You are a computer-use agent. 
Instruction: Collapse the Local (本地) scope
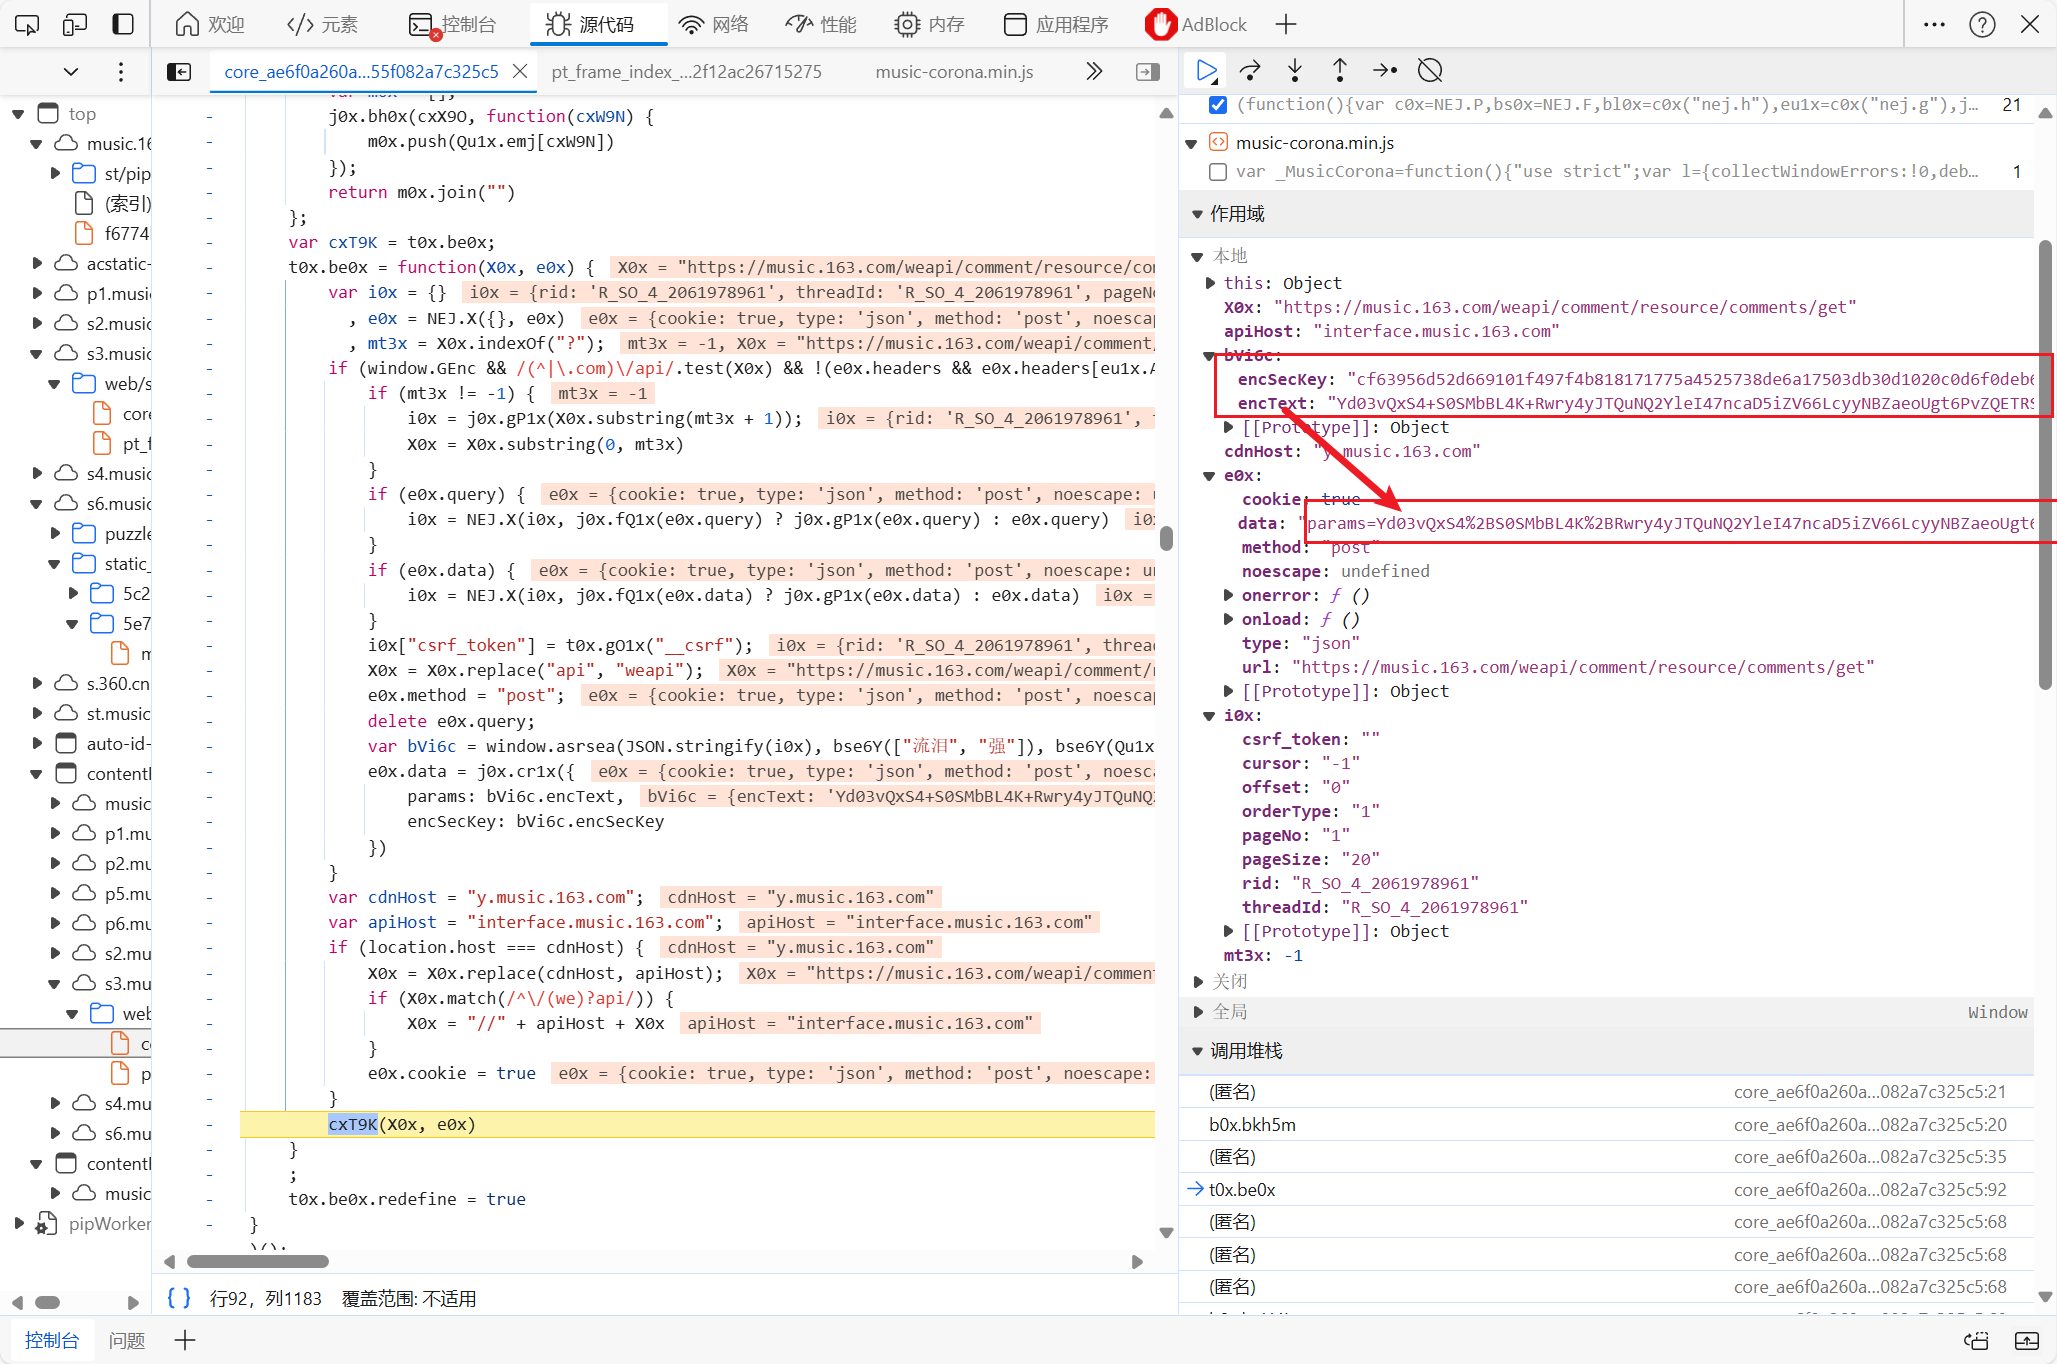click(x=1197, y=256)
